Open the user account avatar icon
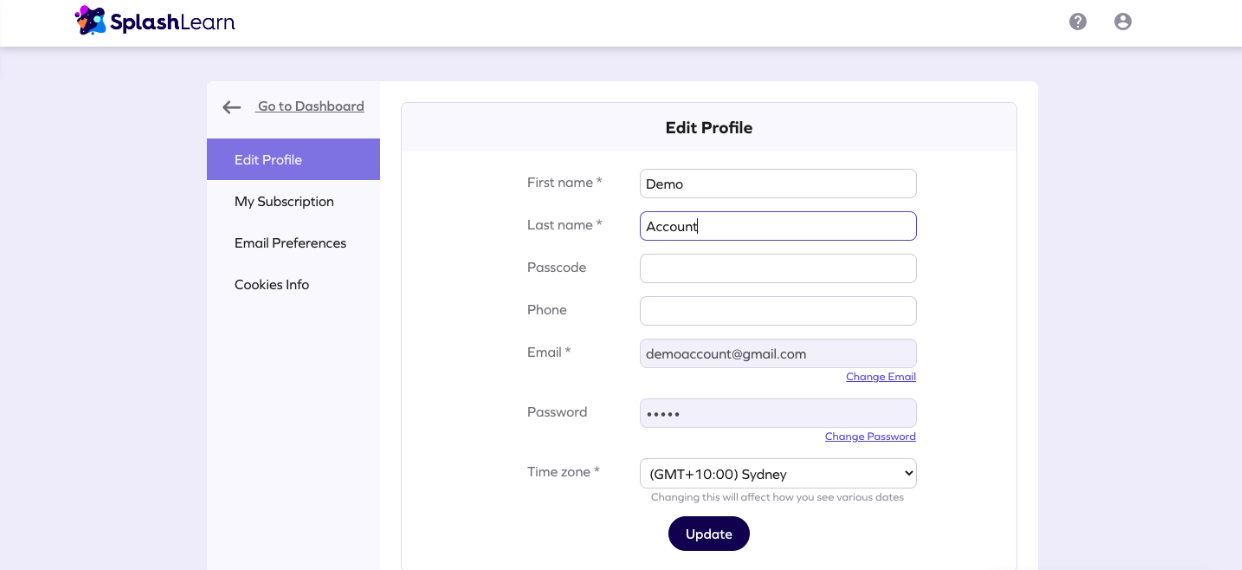The image size is (1242, 570). 1122,21
